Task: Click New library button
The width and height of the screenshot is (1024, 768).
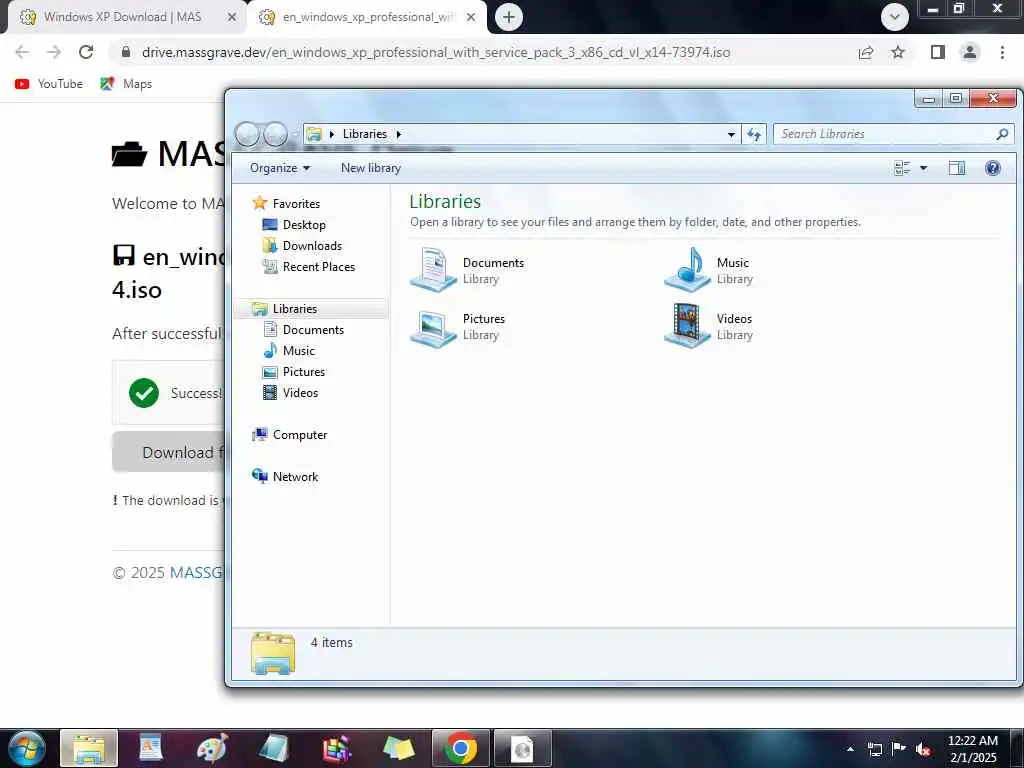Action: (370, 168)
